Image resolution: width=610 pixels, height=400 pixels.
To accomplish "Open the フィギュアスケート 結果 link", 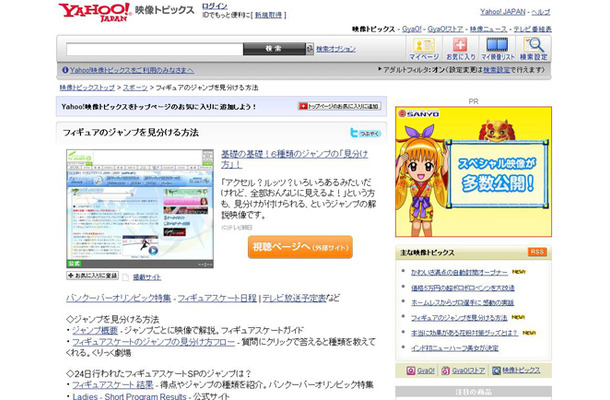I will click(113, 385).
